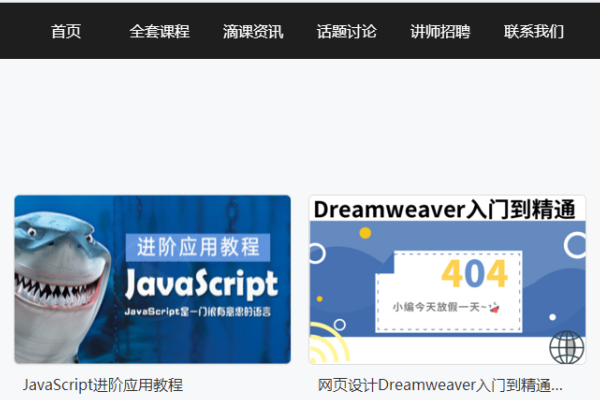Click 联系我们 in the navigation bar

(534, 31)
